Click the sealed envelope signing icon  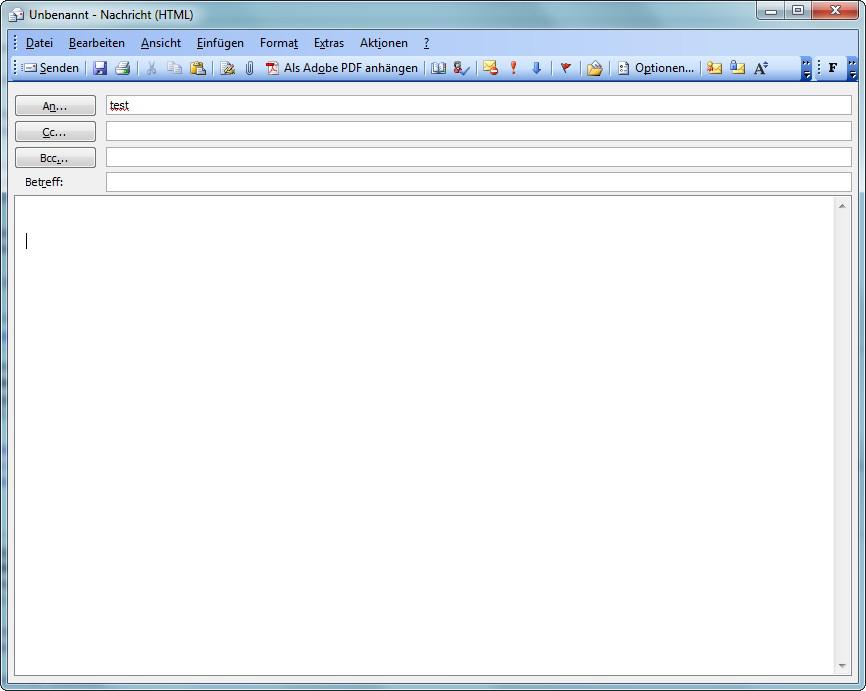[x=714, y=68]
